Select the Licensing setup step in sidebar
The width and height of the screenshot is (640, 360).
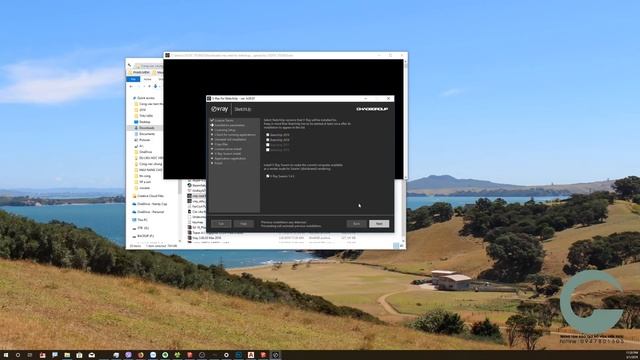(x=225, y=130)
